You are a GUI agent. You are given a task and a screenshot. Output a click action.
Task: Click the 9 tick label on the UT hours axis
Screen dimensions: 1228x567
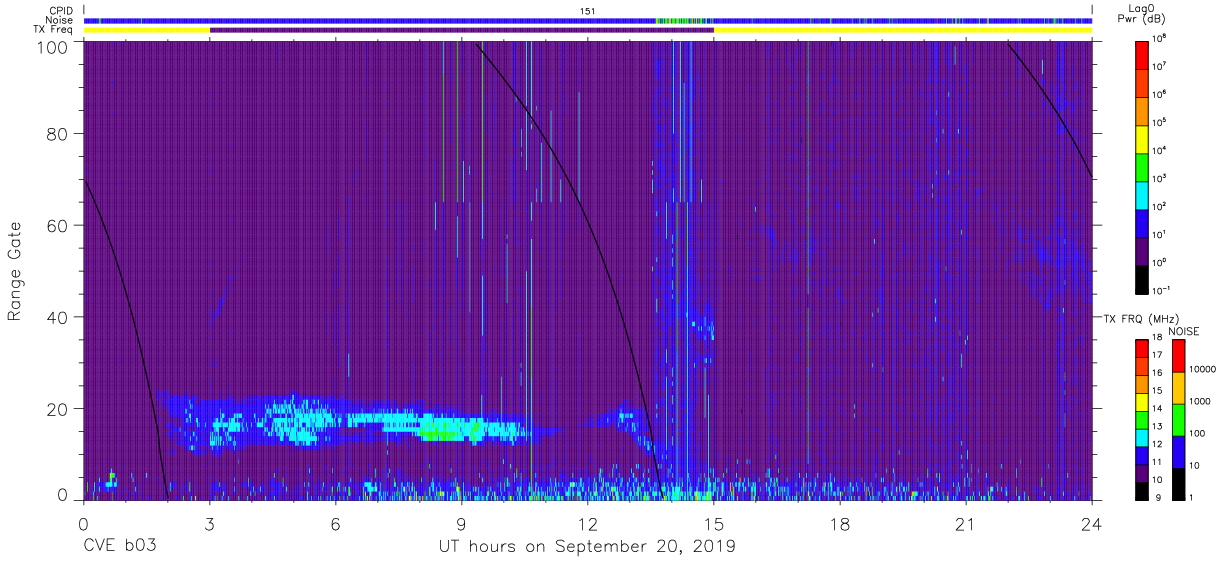tap(462, 523)
